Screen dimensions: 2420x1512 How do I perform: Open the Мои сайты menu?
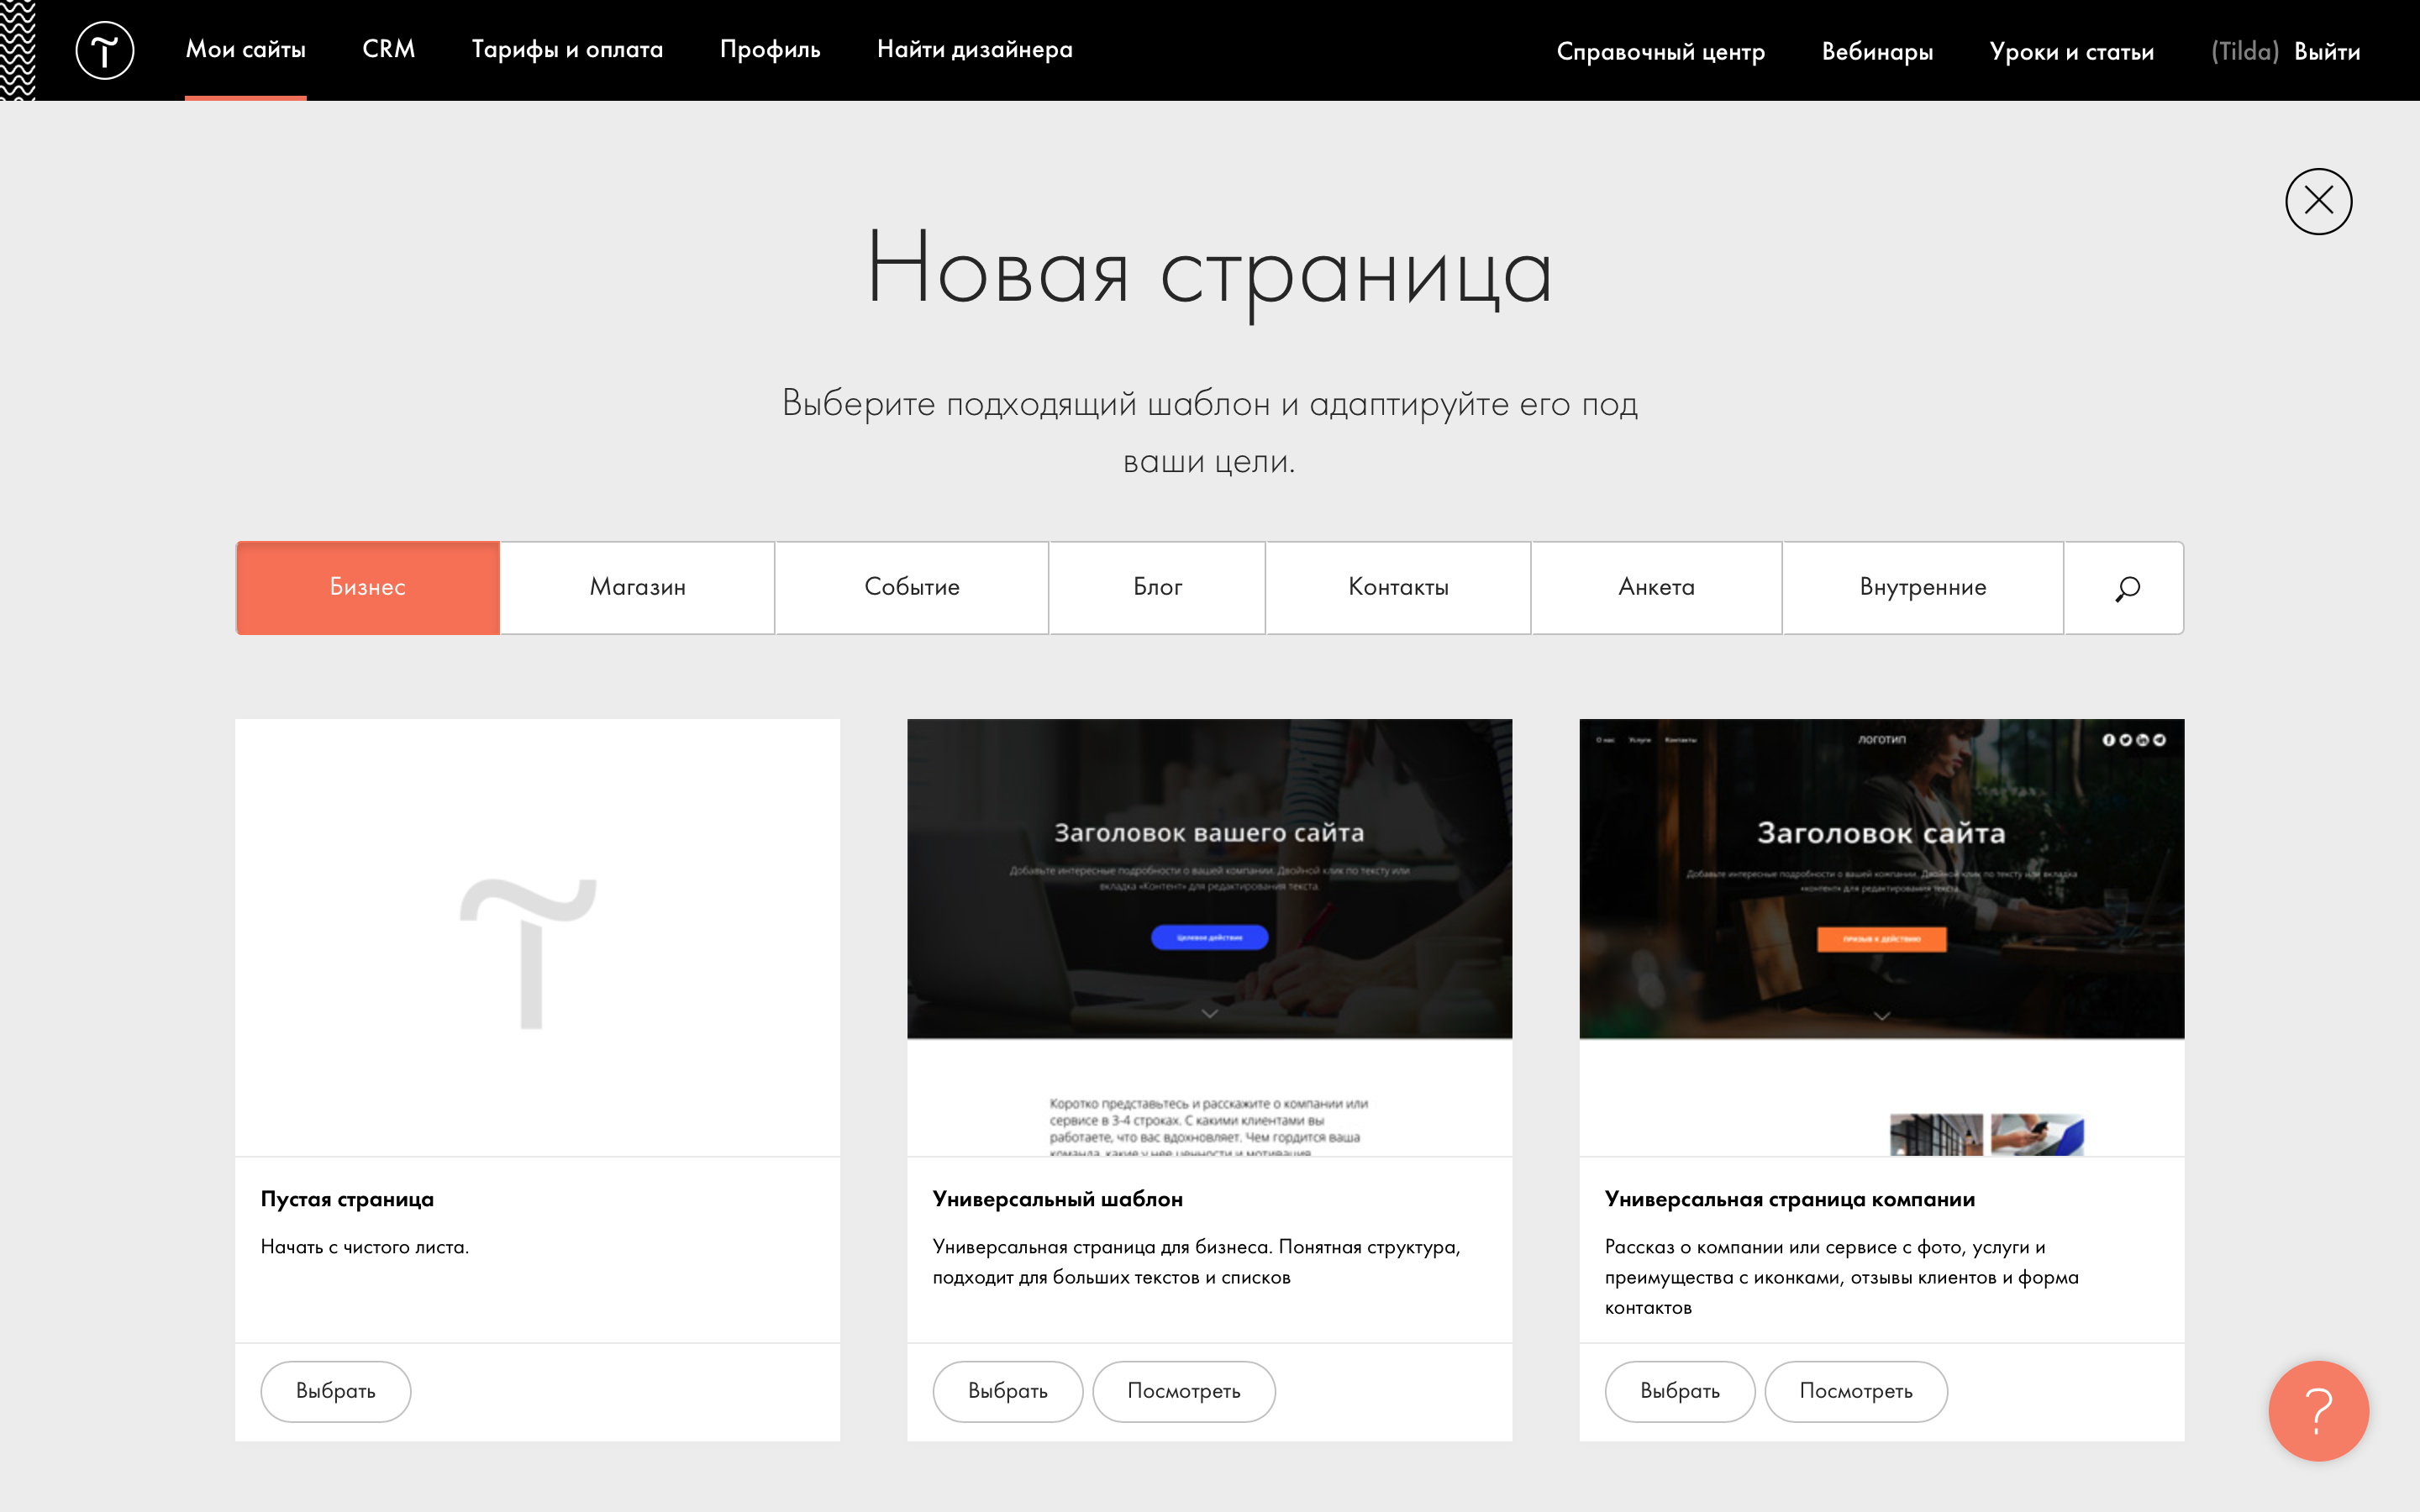pyautogui.click(x=246, y=49)
